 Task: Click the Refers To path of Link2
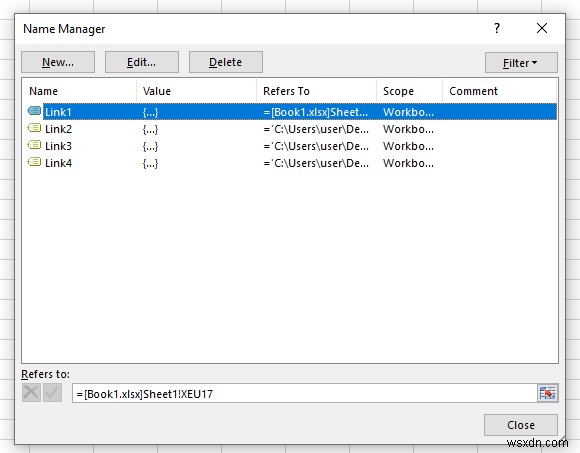[x=316, y=129]
